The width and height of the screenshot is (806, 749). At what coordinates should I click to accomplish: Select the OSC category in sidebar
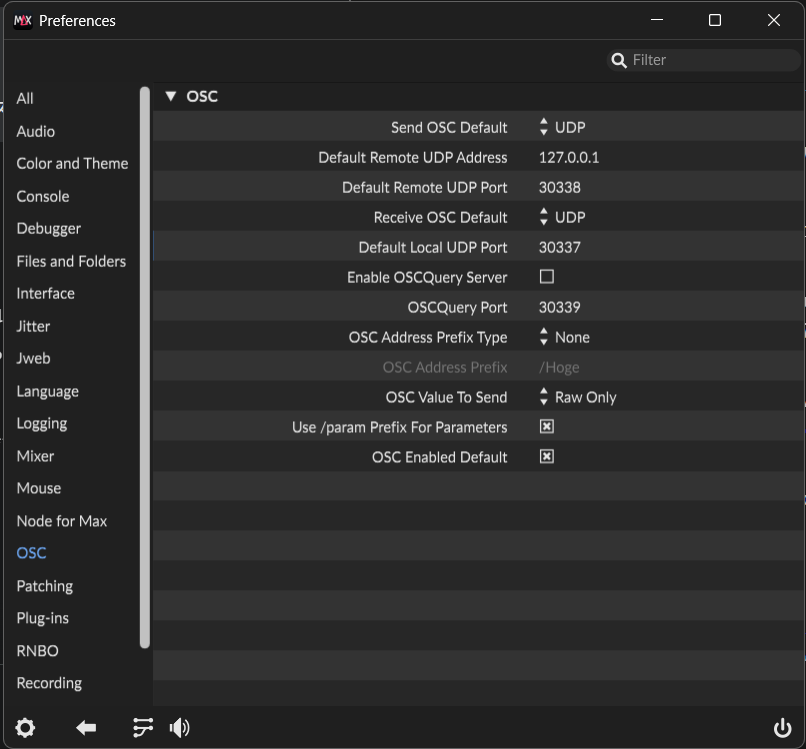(x=31, y=553)
